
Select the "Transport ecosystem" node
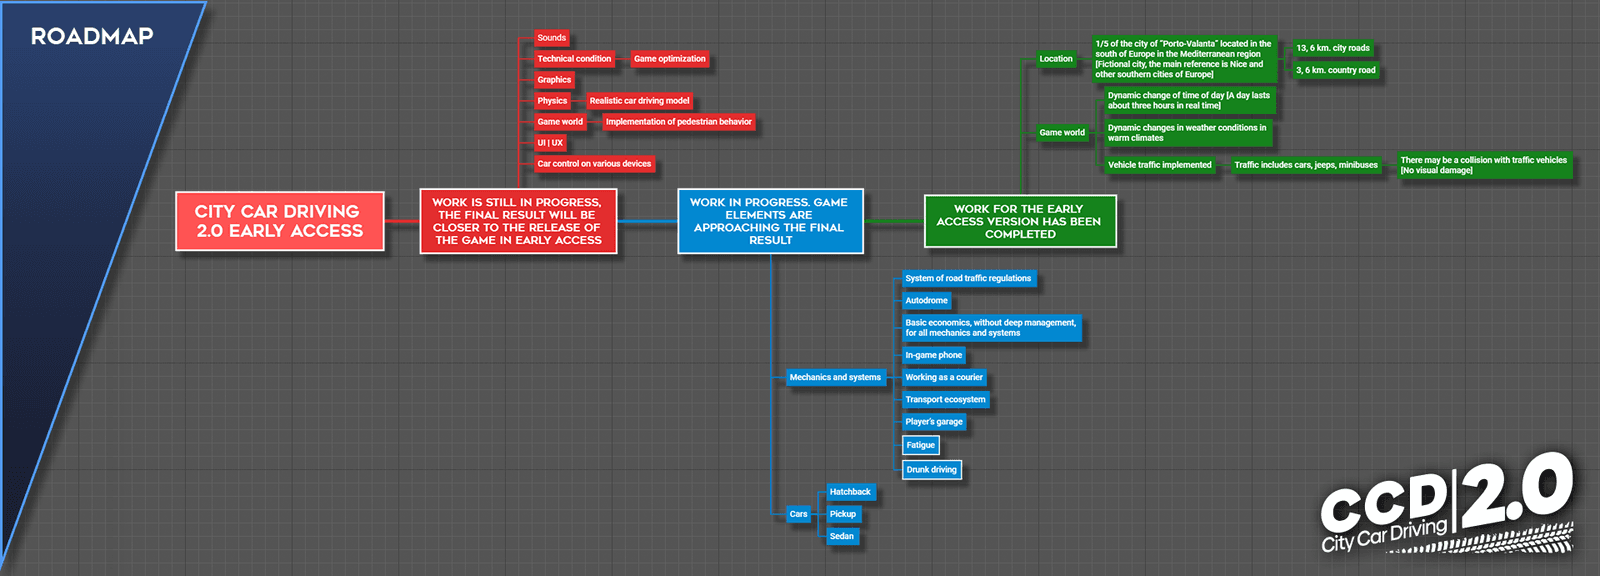[946, 400]
